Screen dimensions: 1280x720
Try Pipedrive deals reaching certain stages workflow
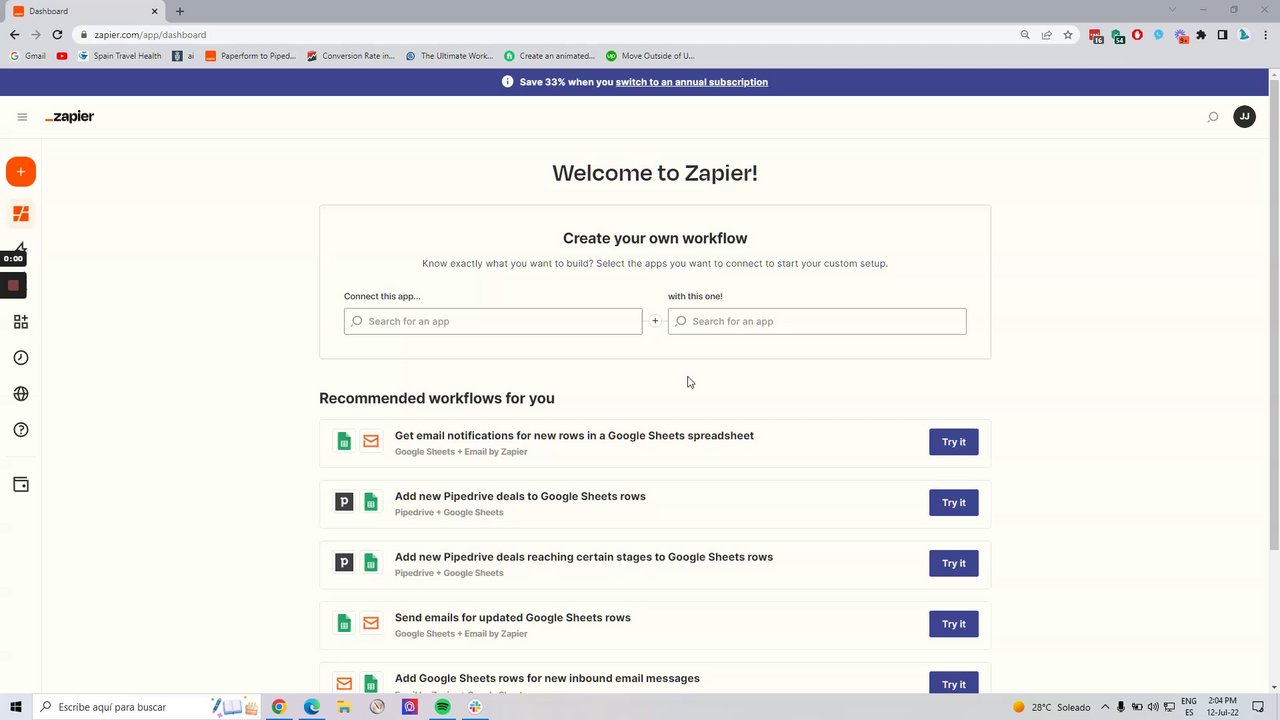click(x=954, y=563)
